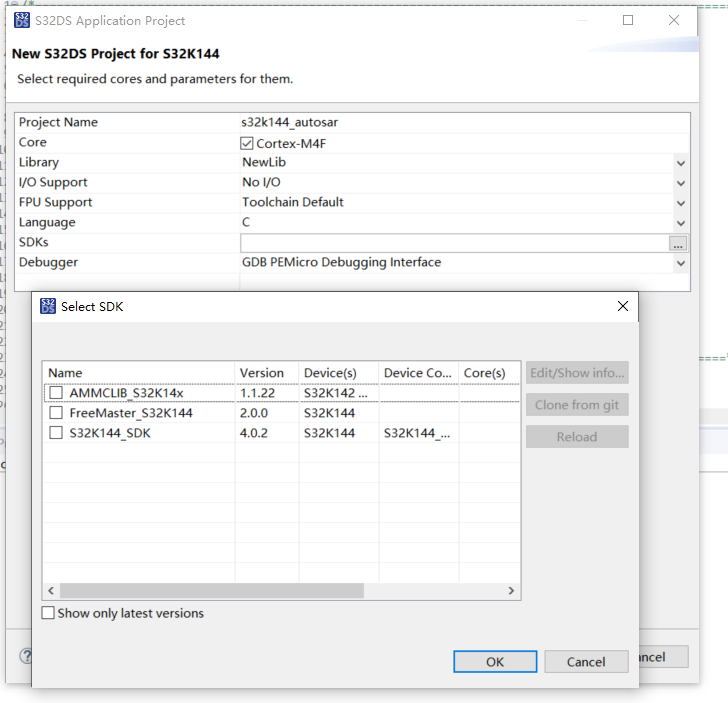Viewport: 728px width, 703px height.
Task: Expand the I/O Support dropdown
Action: tap(680, 183)
